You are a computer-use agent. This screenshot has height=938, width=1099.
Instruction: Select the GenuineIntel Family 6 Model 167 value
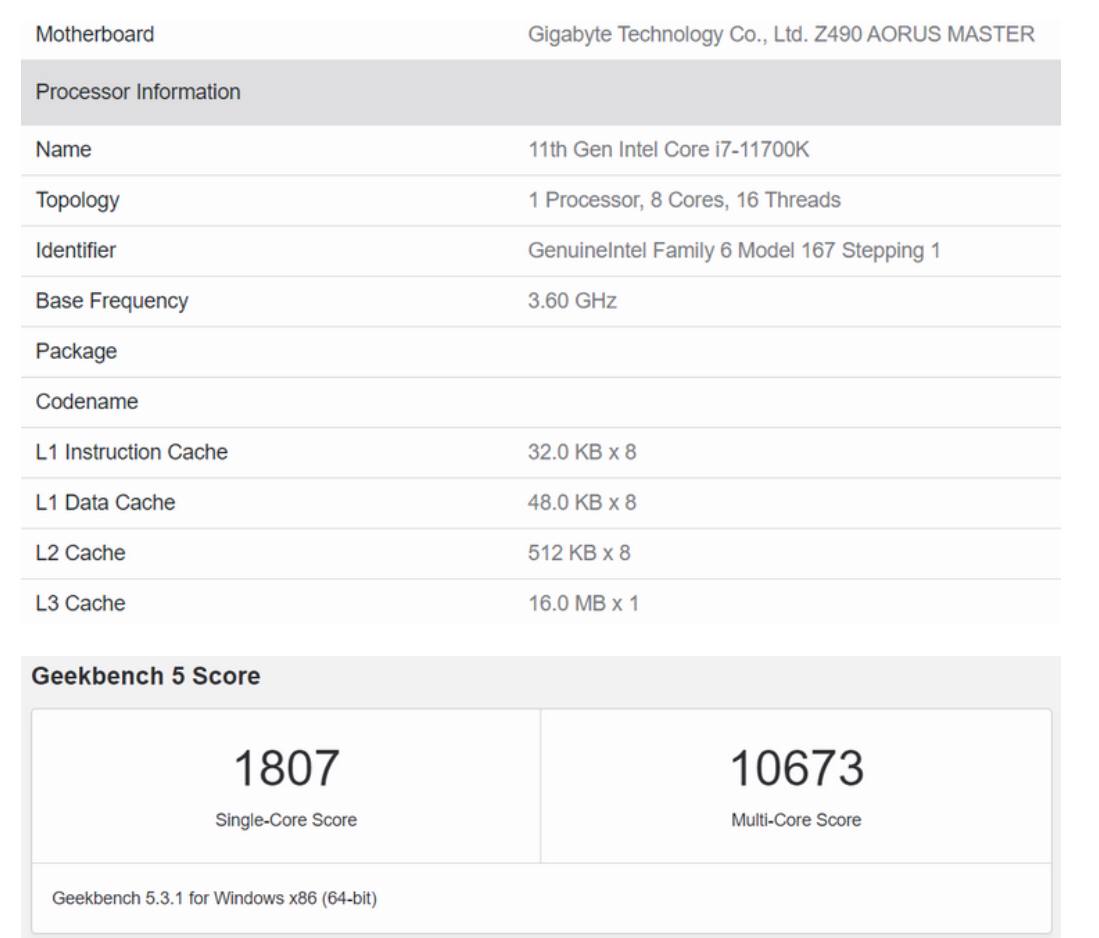733,251
